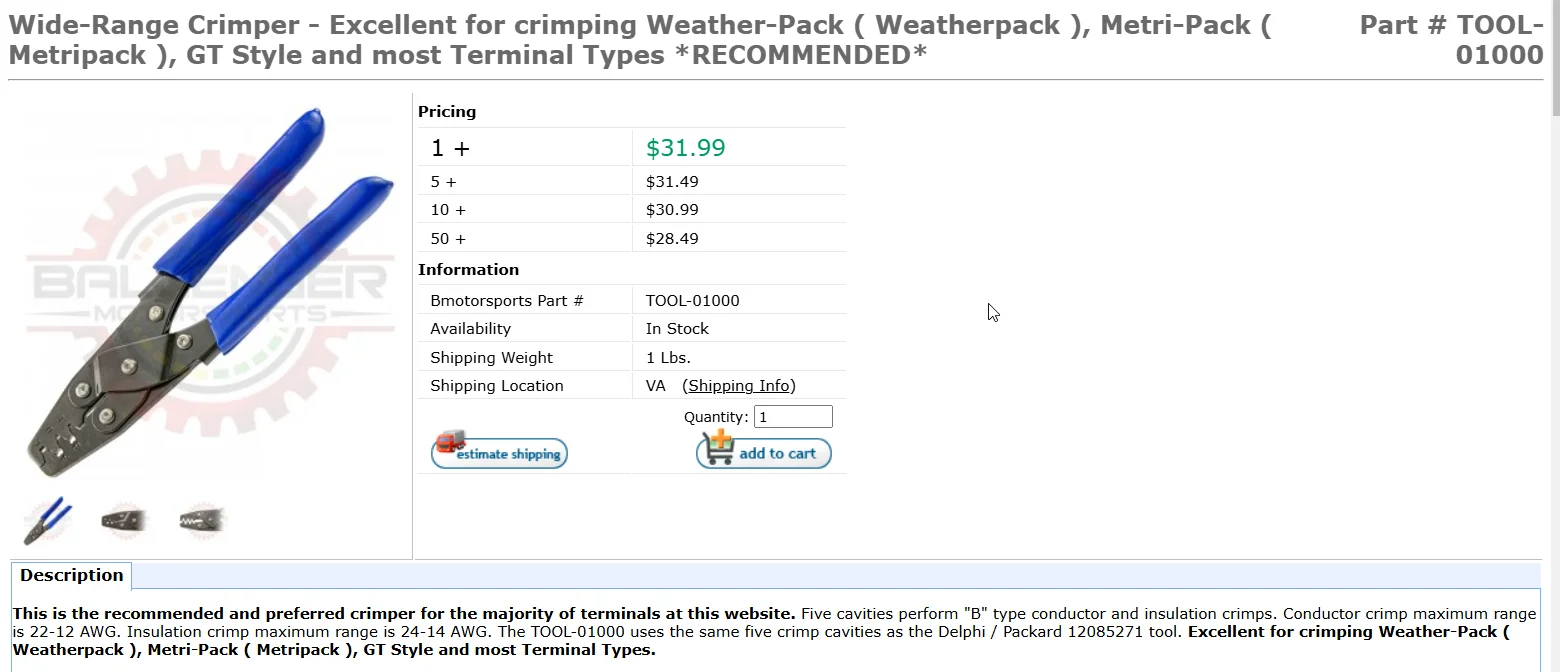The image size is (1560, 672).
Task: Click the TOOL-01000 part number value
Action: pos(693,301)
